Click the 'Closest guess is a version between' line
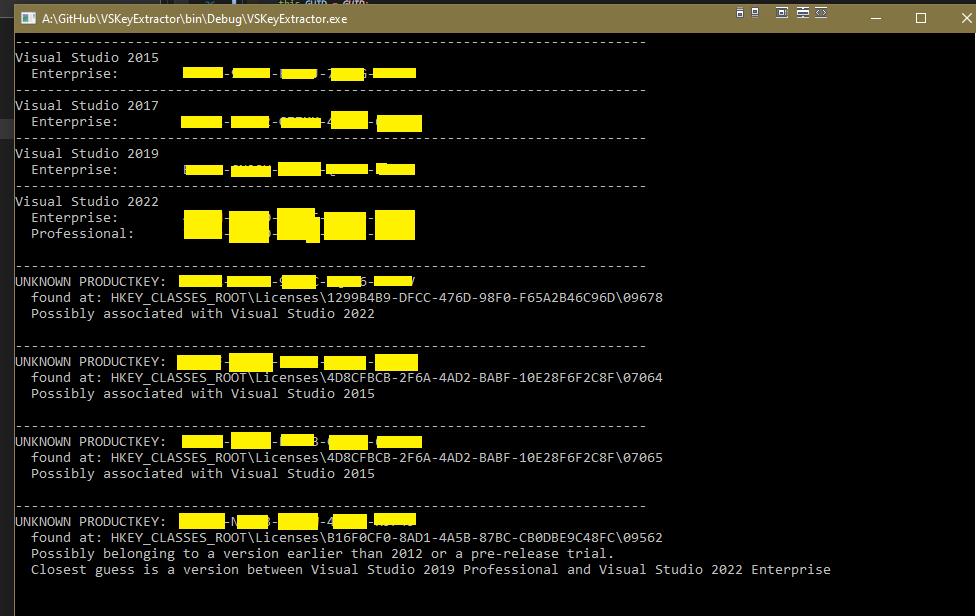The height and width of the screenshot is (616, 976). [x=431, y=570]
